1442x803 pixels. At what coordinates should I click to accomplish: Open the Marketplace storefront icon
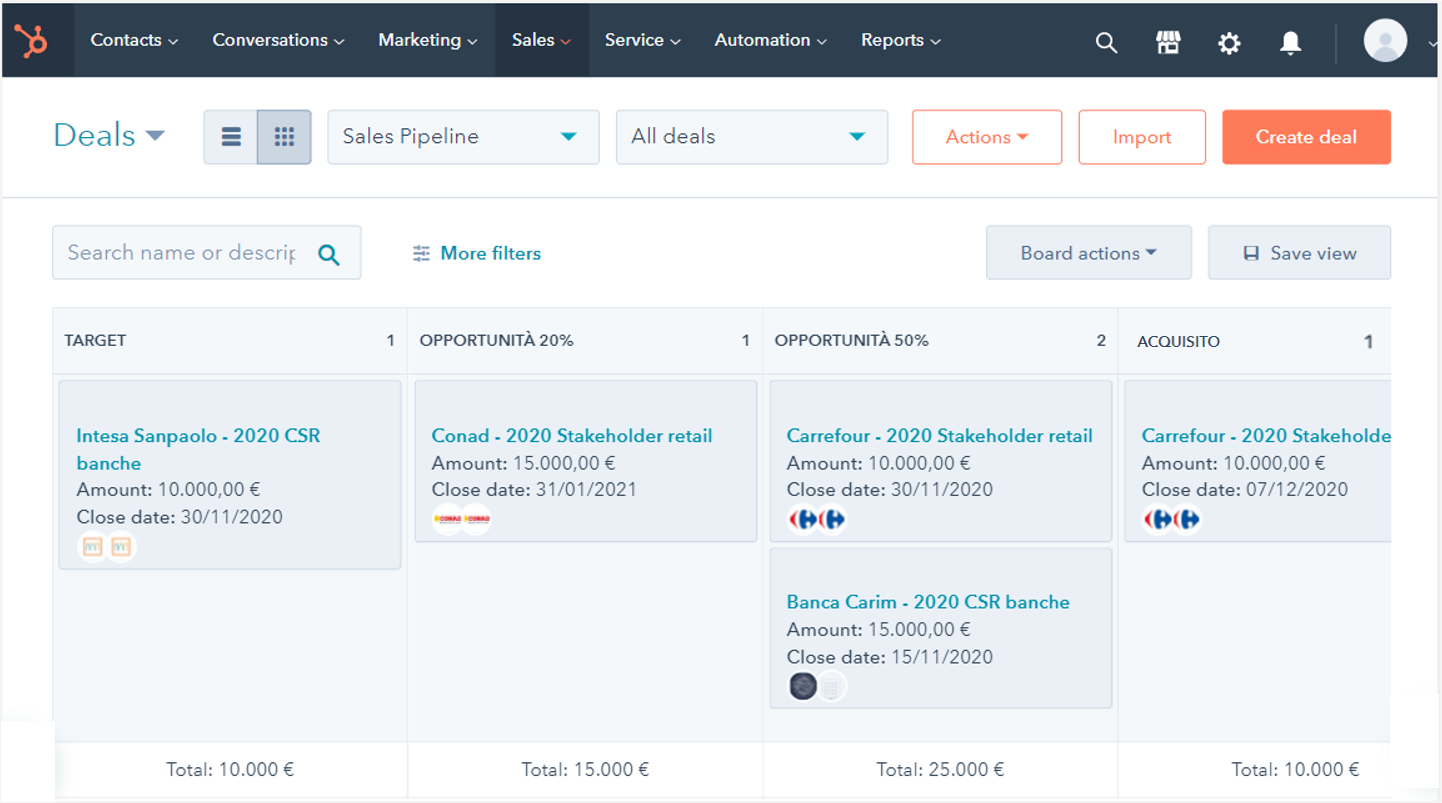(x=1168, y=42)
